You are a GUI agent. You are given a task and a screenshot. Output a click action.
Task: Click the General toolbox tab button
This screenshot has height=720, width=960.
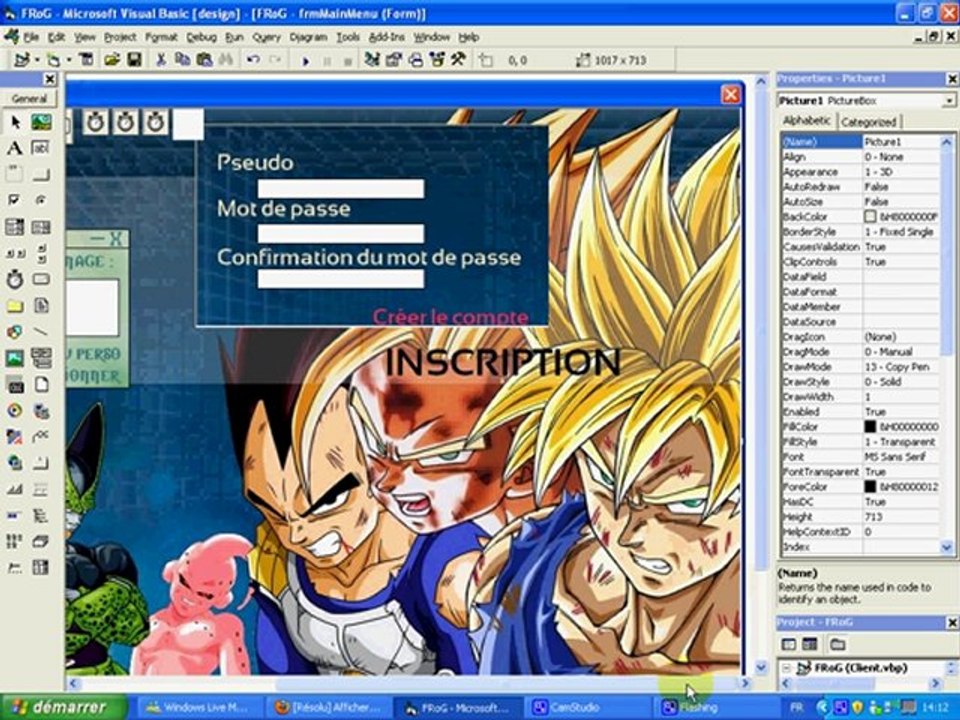[29, 99]
